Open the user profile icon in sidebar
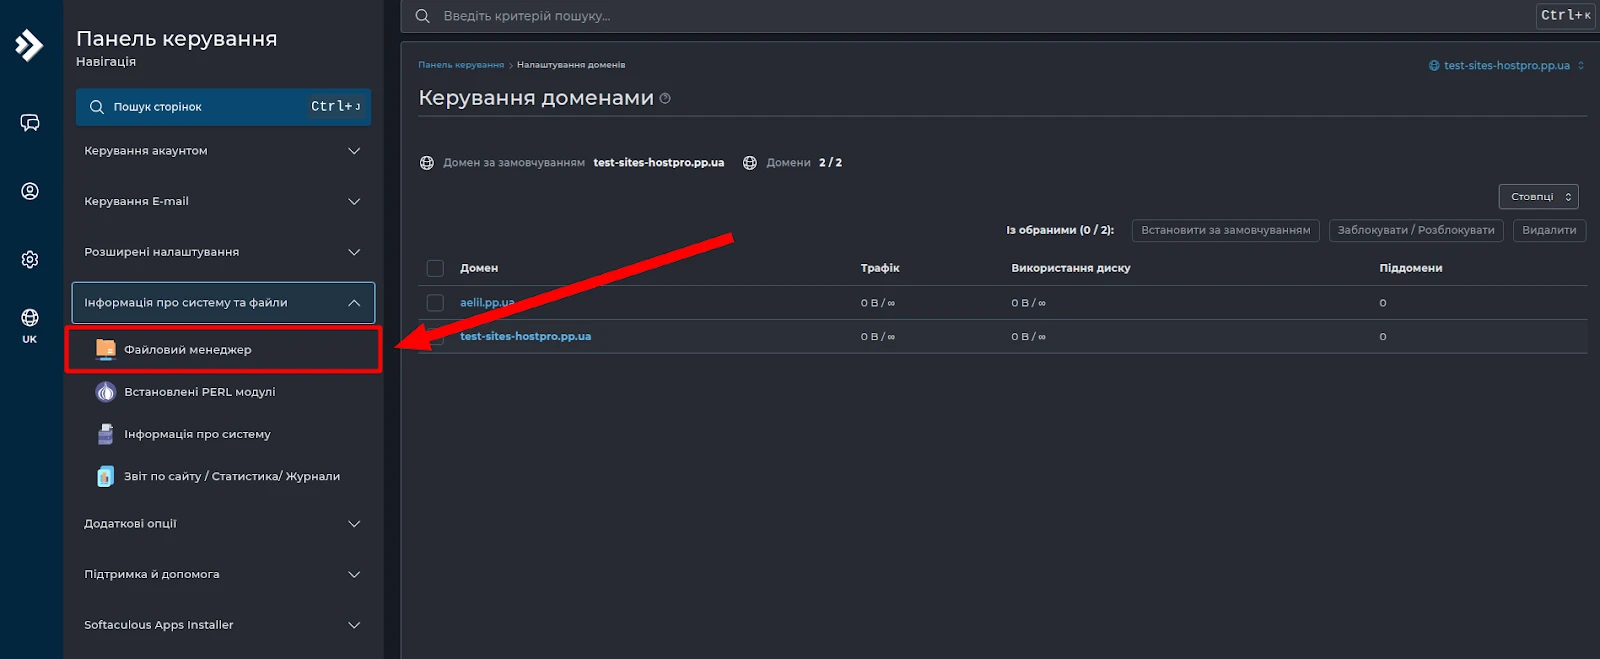The width and height of the screenshot is (1600, 659). pos(30,191)
